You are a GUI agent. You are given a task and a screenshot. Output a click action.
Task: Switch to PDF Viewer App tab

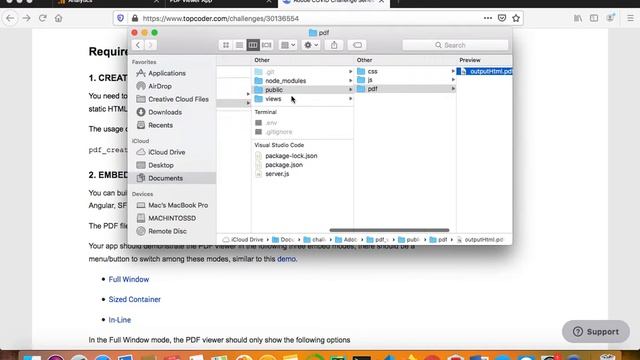click(x=220, y=2)
